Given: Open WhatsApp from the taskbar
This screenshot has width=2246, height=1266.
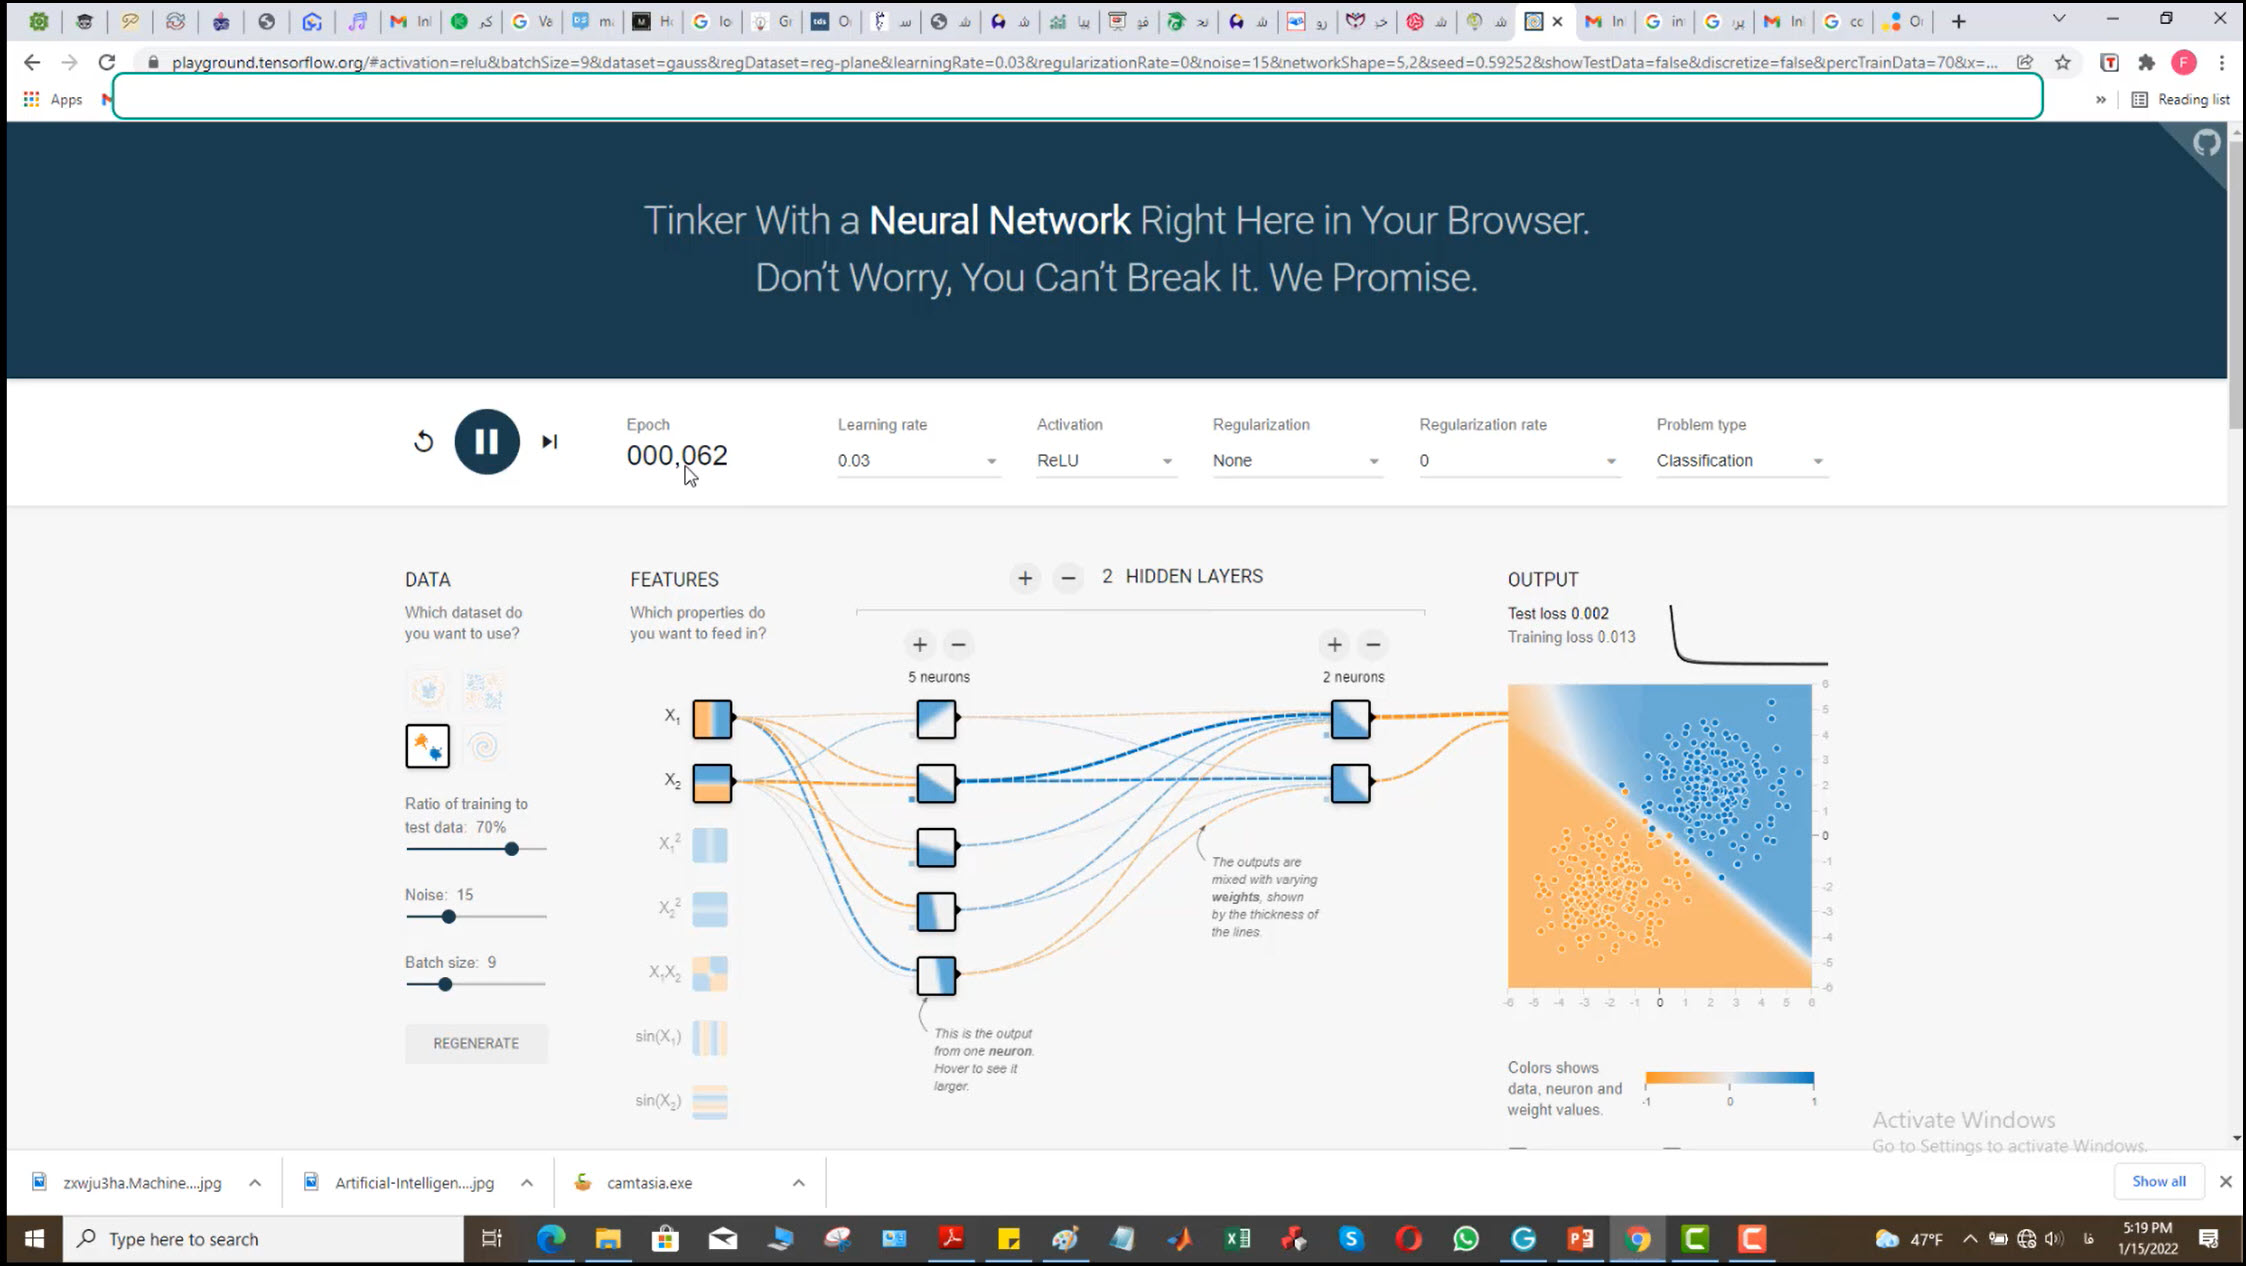Looking at the screenshot, I should tap(1465, 1239).
